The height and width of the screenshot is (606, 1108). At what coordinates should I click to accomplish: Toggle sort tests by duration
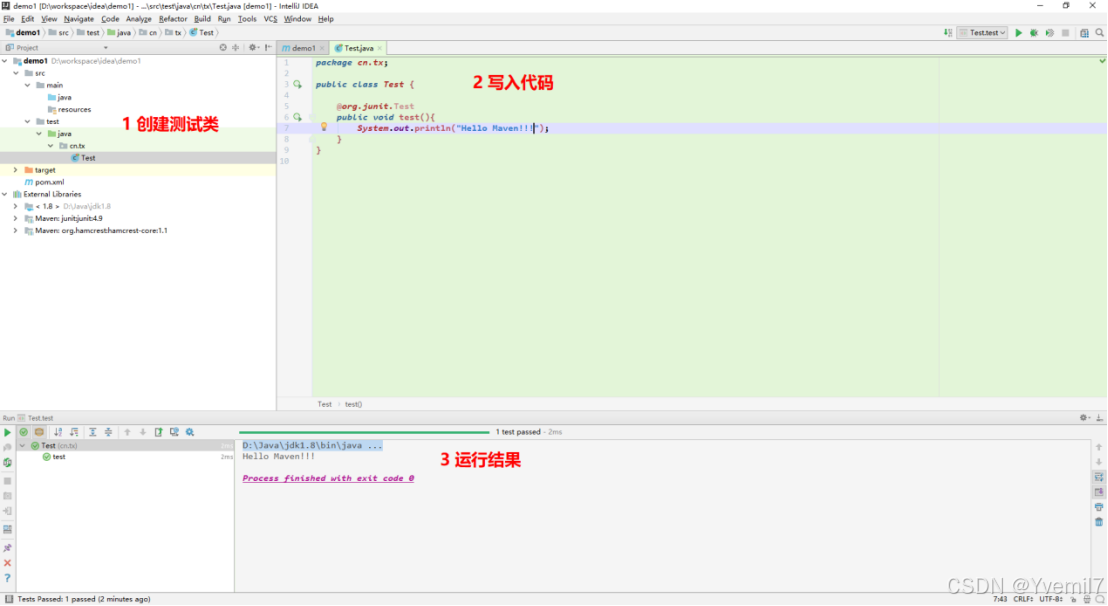[x=73, y=432]
